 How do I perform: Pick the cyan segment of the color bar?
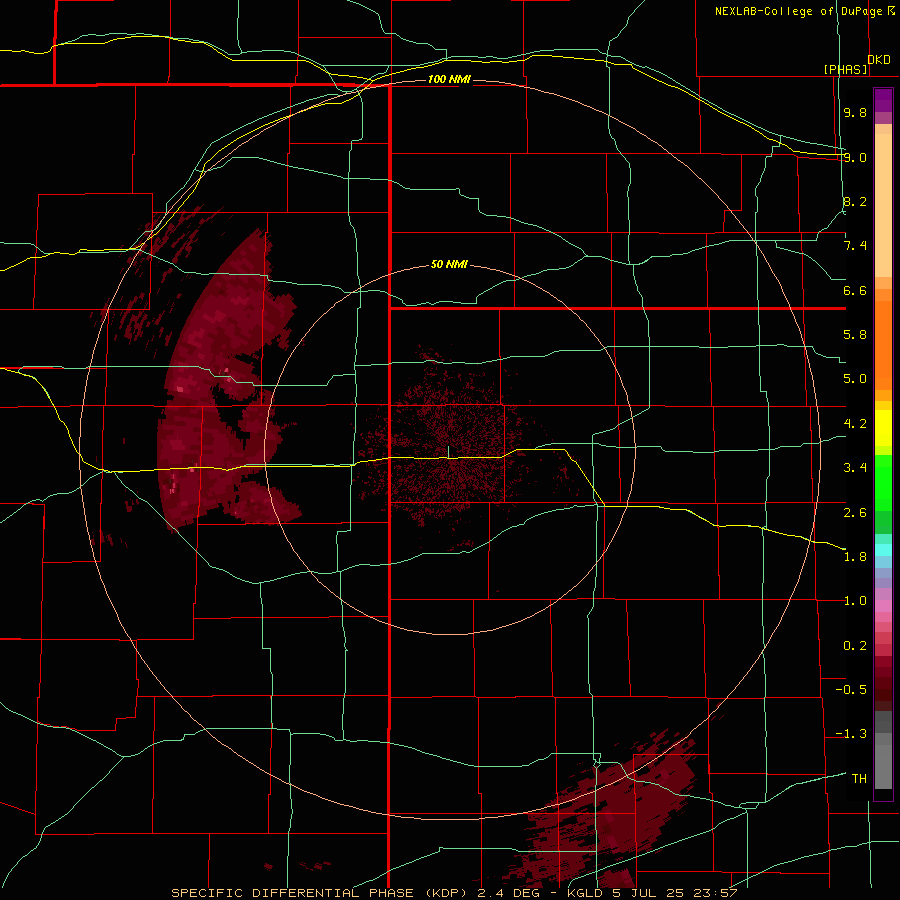tap(883, 549)
